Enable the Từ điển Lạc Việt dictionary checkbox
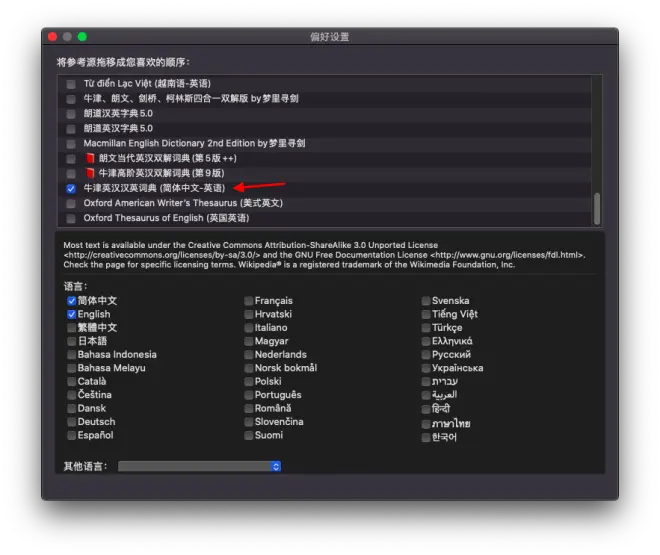This screenshot has height=555, width=660. [71, 84]
